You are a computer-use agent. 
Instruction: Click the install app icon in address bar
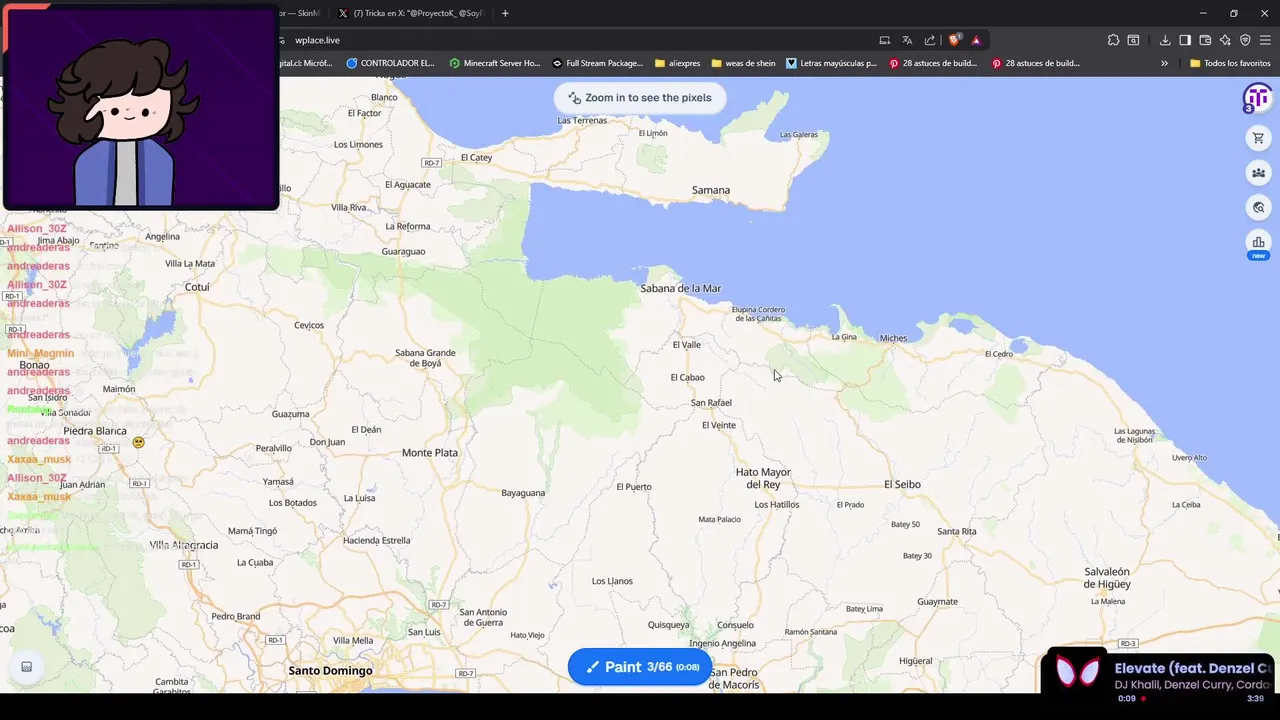(x=884, y=40)
